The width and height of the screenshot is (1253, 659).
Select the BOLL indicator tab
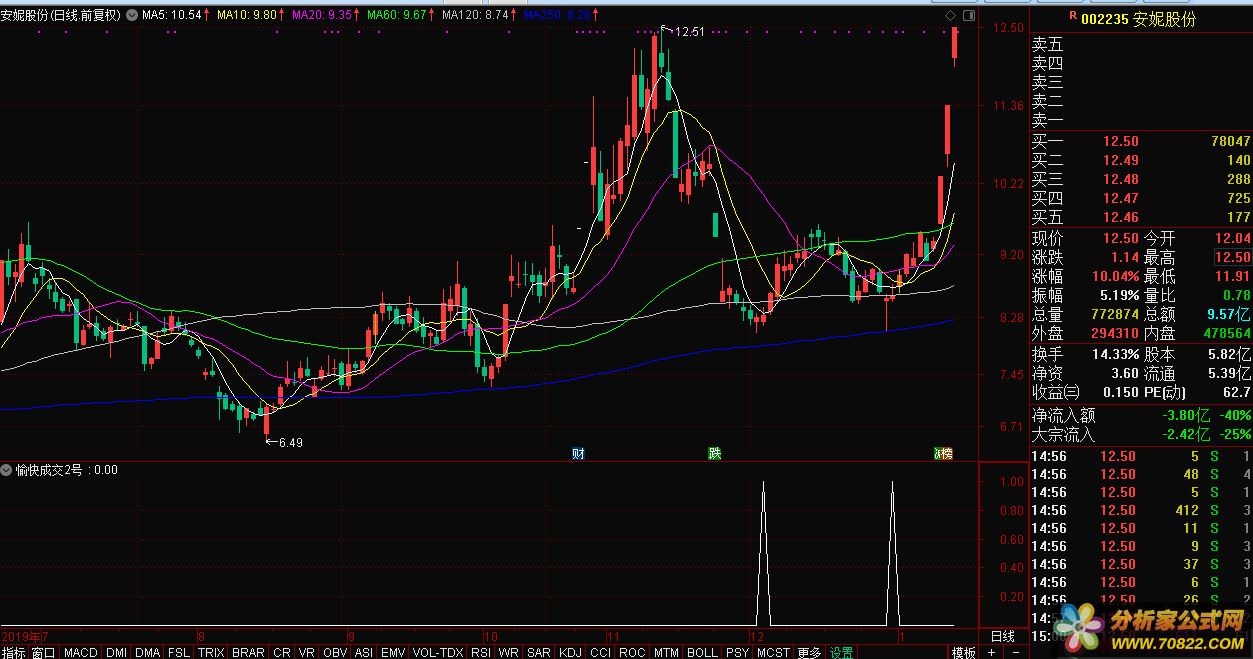702,652
